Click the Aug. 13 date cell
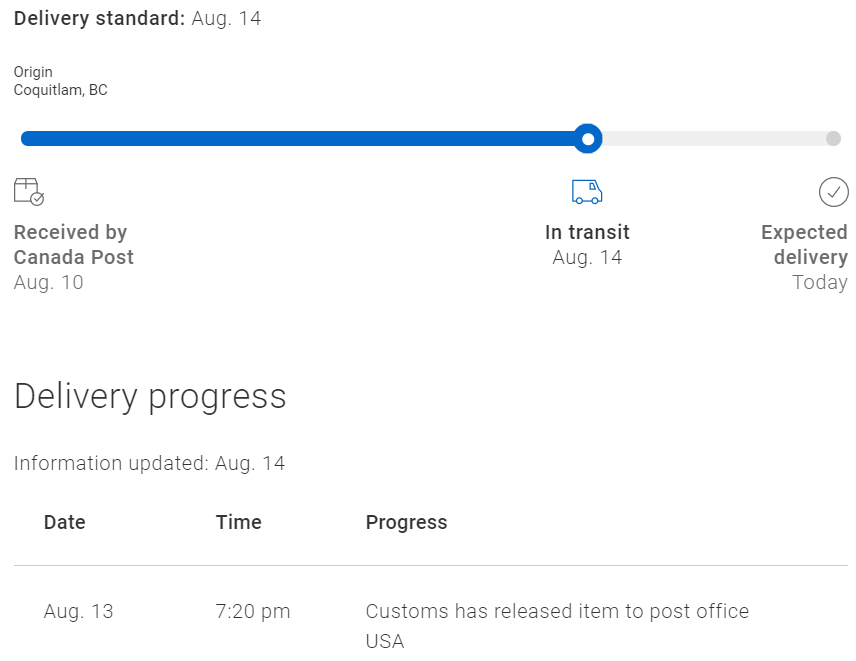The image size is (856, 661). tap(78, 611)
